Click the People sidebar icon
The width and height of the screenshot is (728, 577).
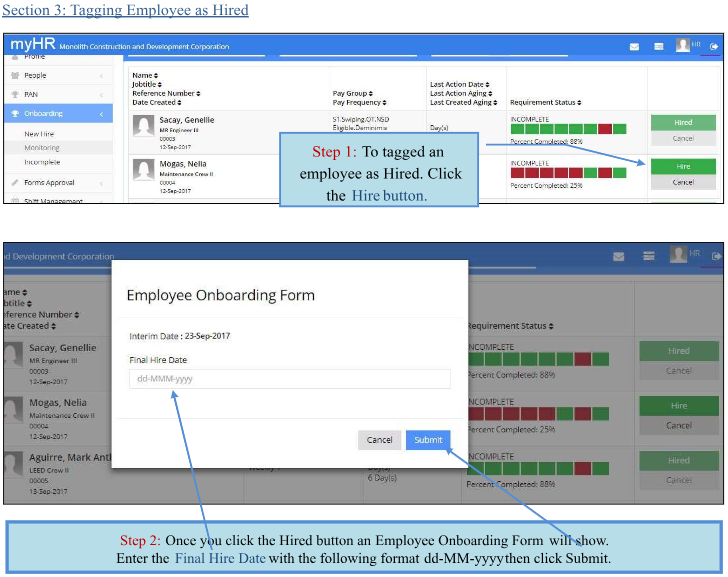[x=15, y=75]
